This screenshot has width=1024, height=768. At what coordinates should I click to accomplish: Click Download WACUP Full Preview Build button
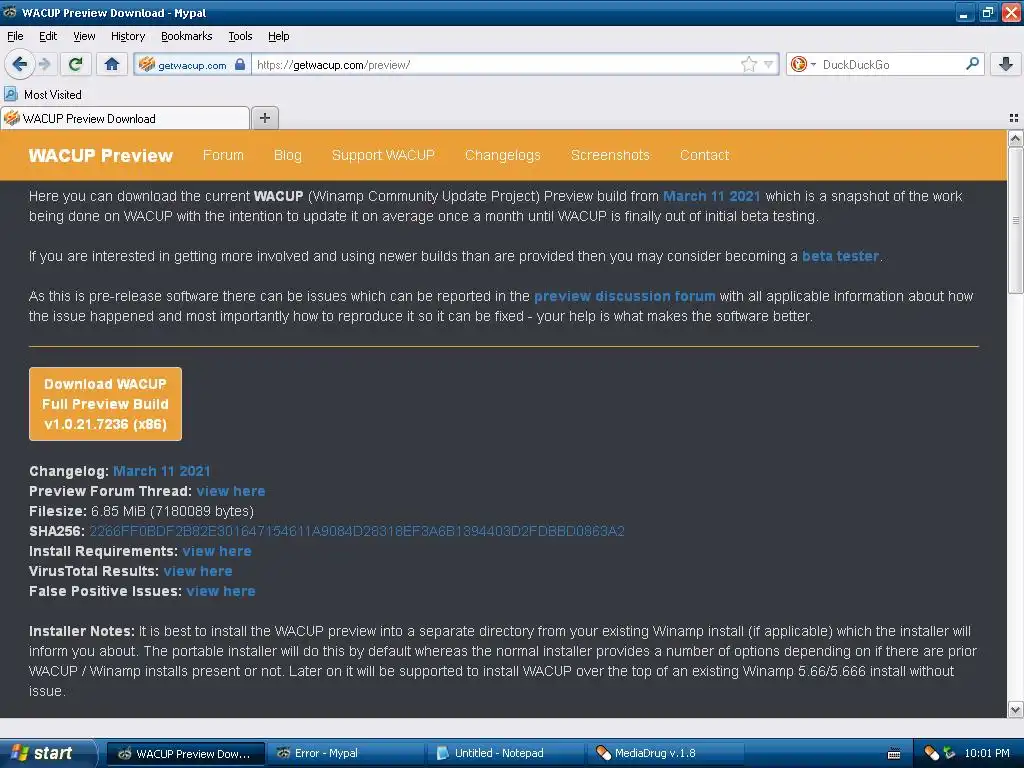[105, 404]
